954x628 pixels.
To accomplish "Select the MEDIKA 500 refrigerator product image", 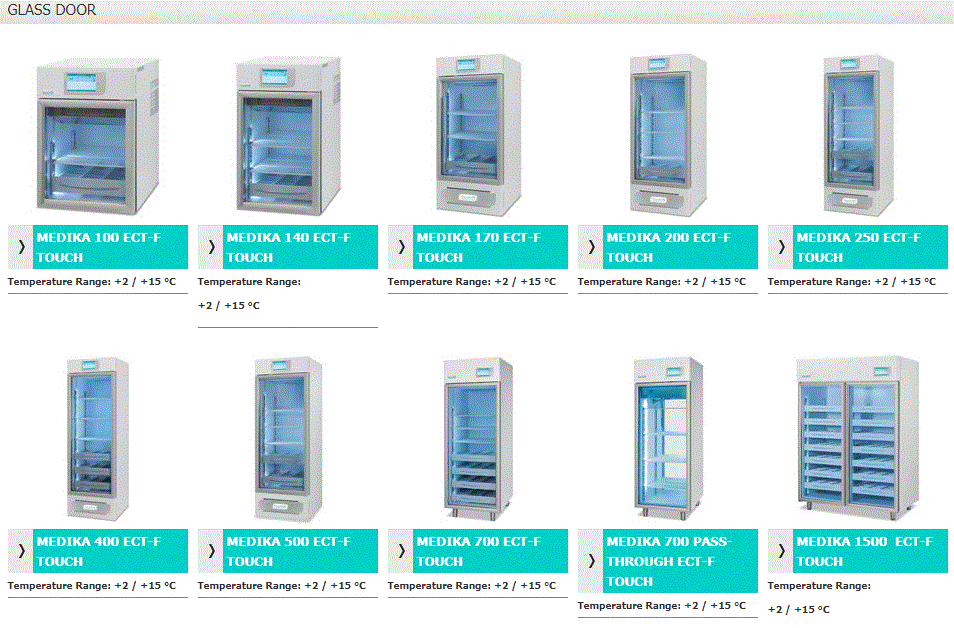I will pyautogui.click(x=288, y=439).
